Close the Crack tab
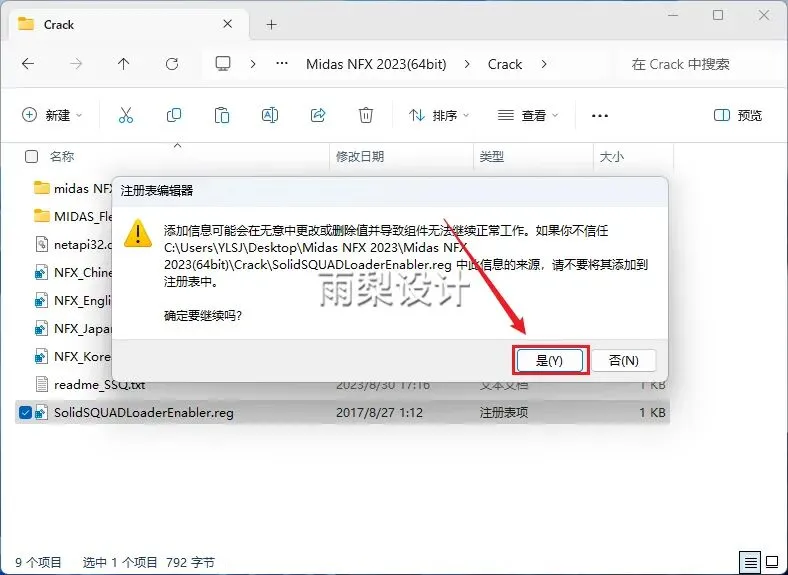The height and width of the screenshot is (575, 788). point(227,24)
